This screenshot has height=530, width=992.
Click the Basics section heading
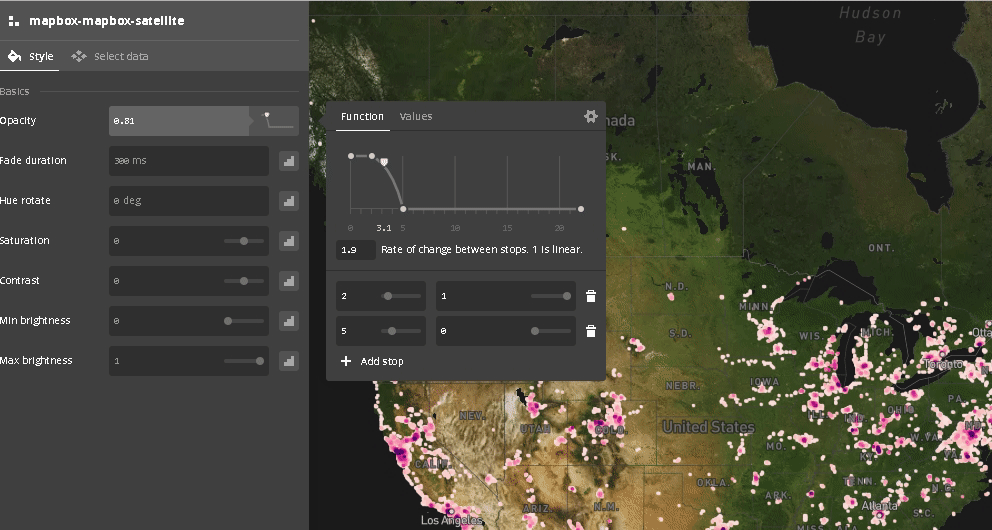click(x=15, y=92)
